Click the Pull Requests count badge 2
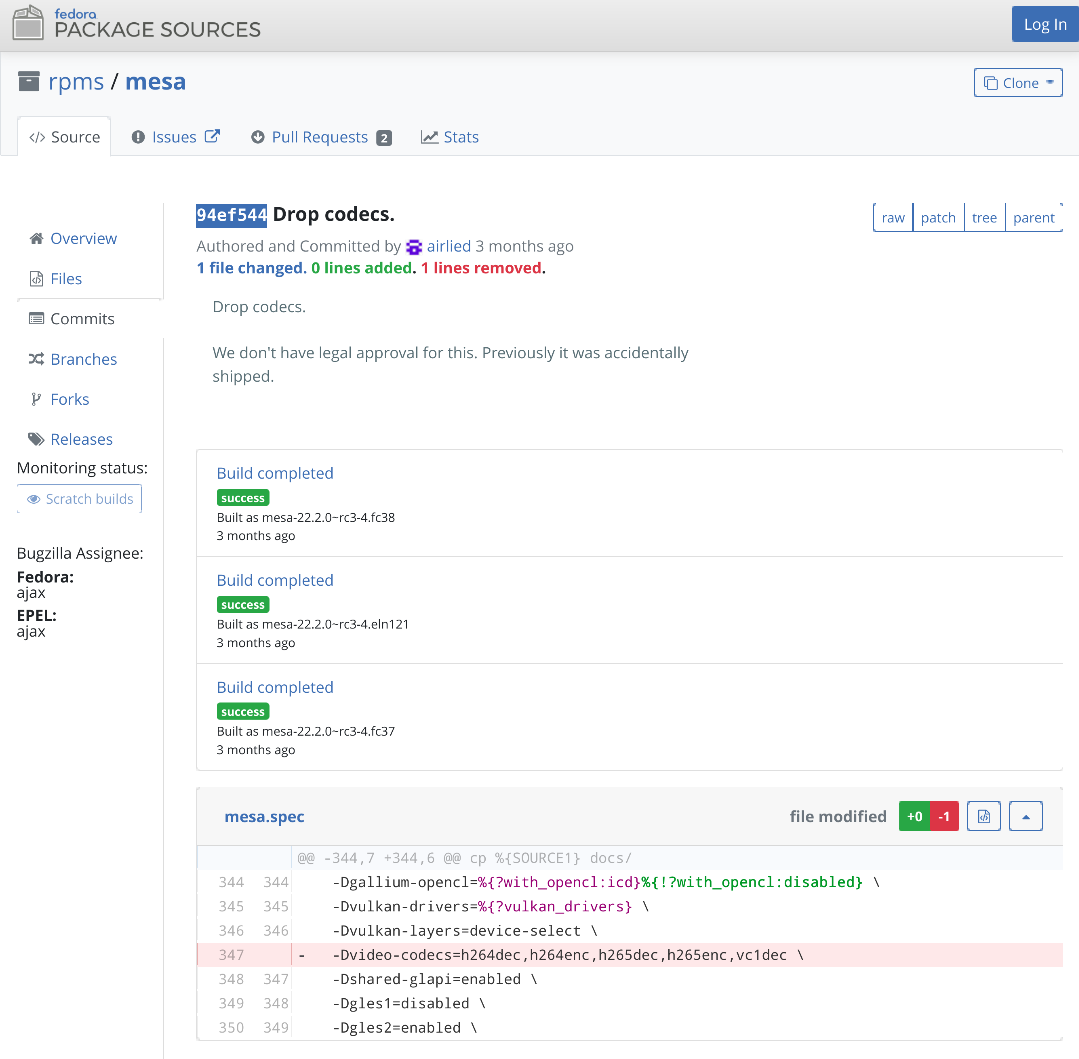1079x1059 pixels. pyautogui.click(x=384, y=138)
